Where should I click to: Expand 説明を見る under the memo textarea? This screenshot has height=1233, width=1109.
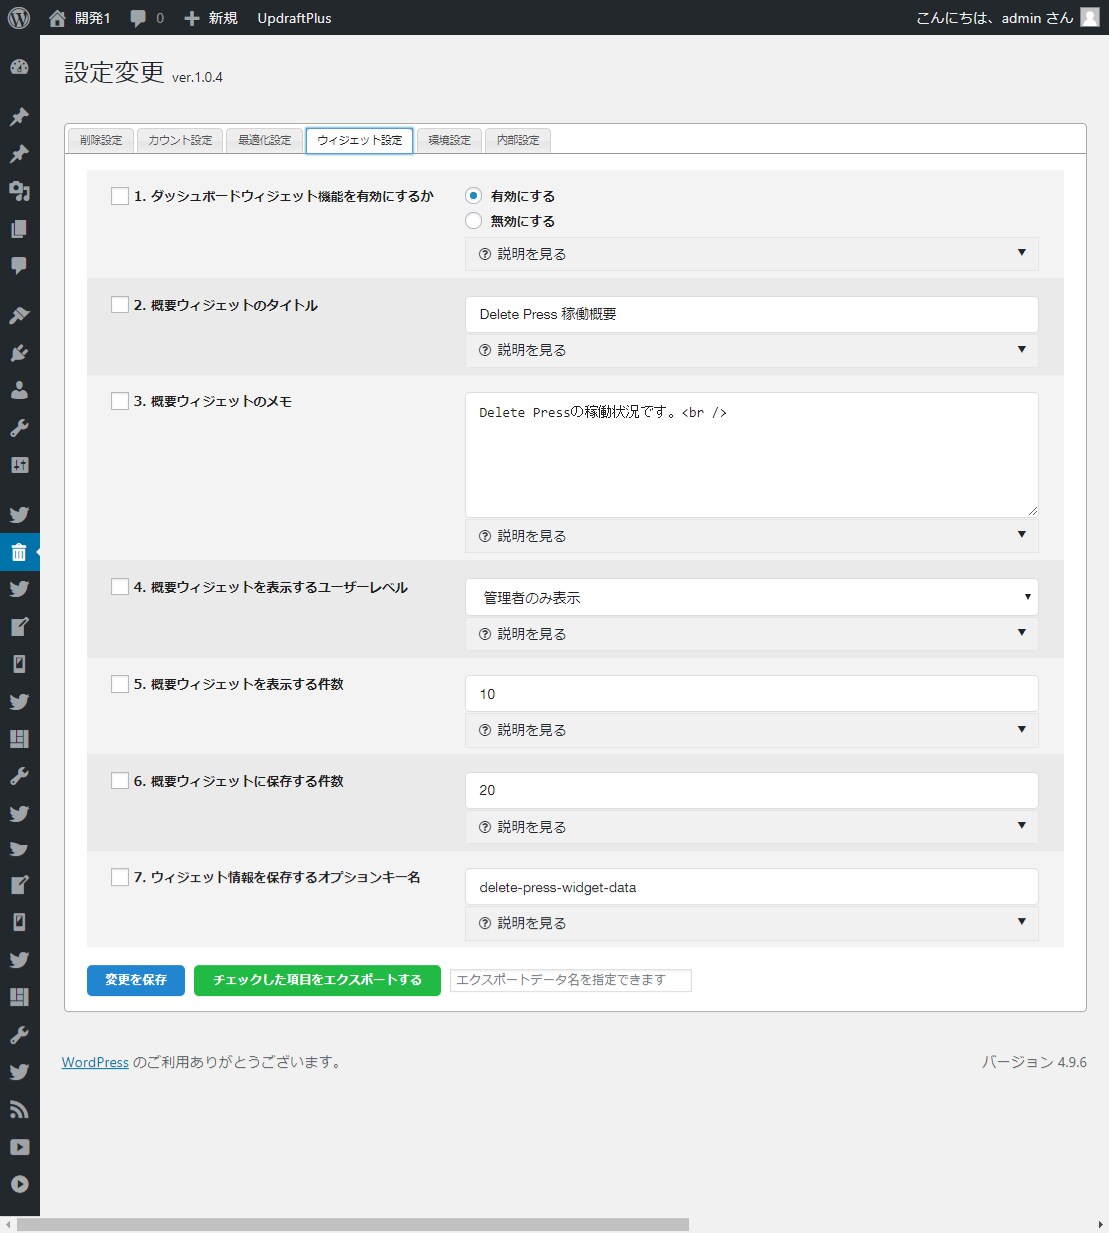point(752,536)
